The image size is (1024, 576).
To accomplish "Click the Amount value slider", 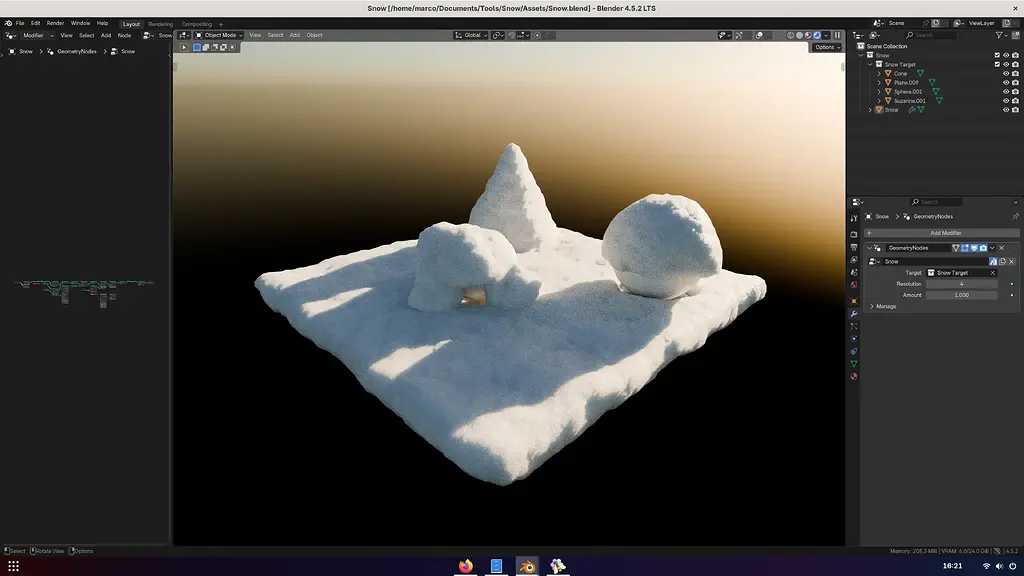I will 961,295.
